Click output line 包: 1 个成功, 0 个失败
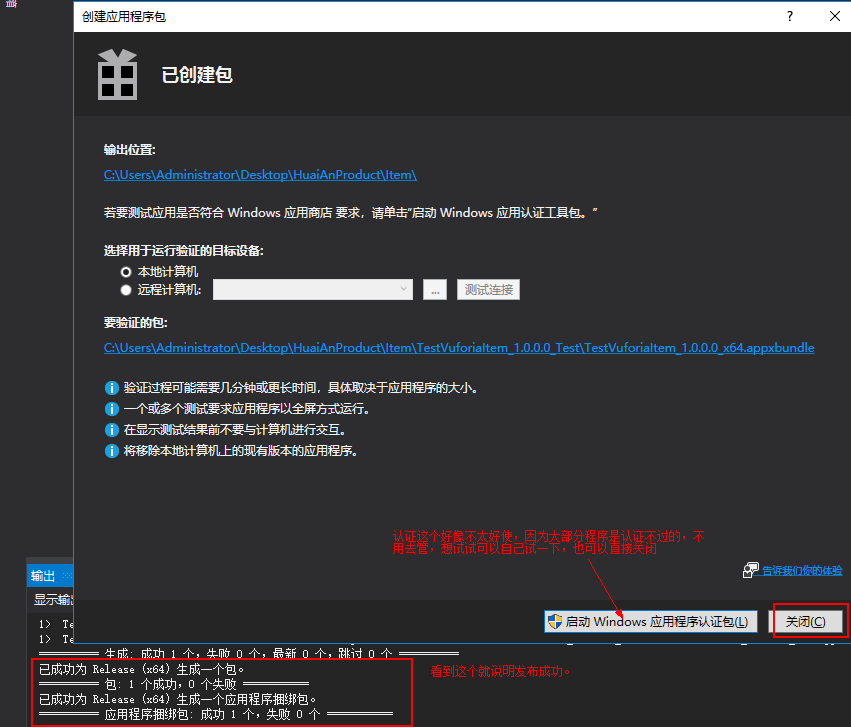851x727 pixels. [174, 684]
